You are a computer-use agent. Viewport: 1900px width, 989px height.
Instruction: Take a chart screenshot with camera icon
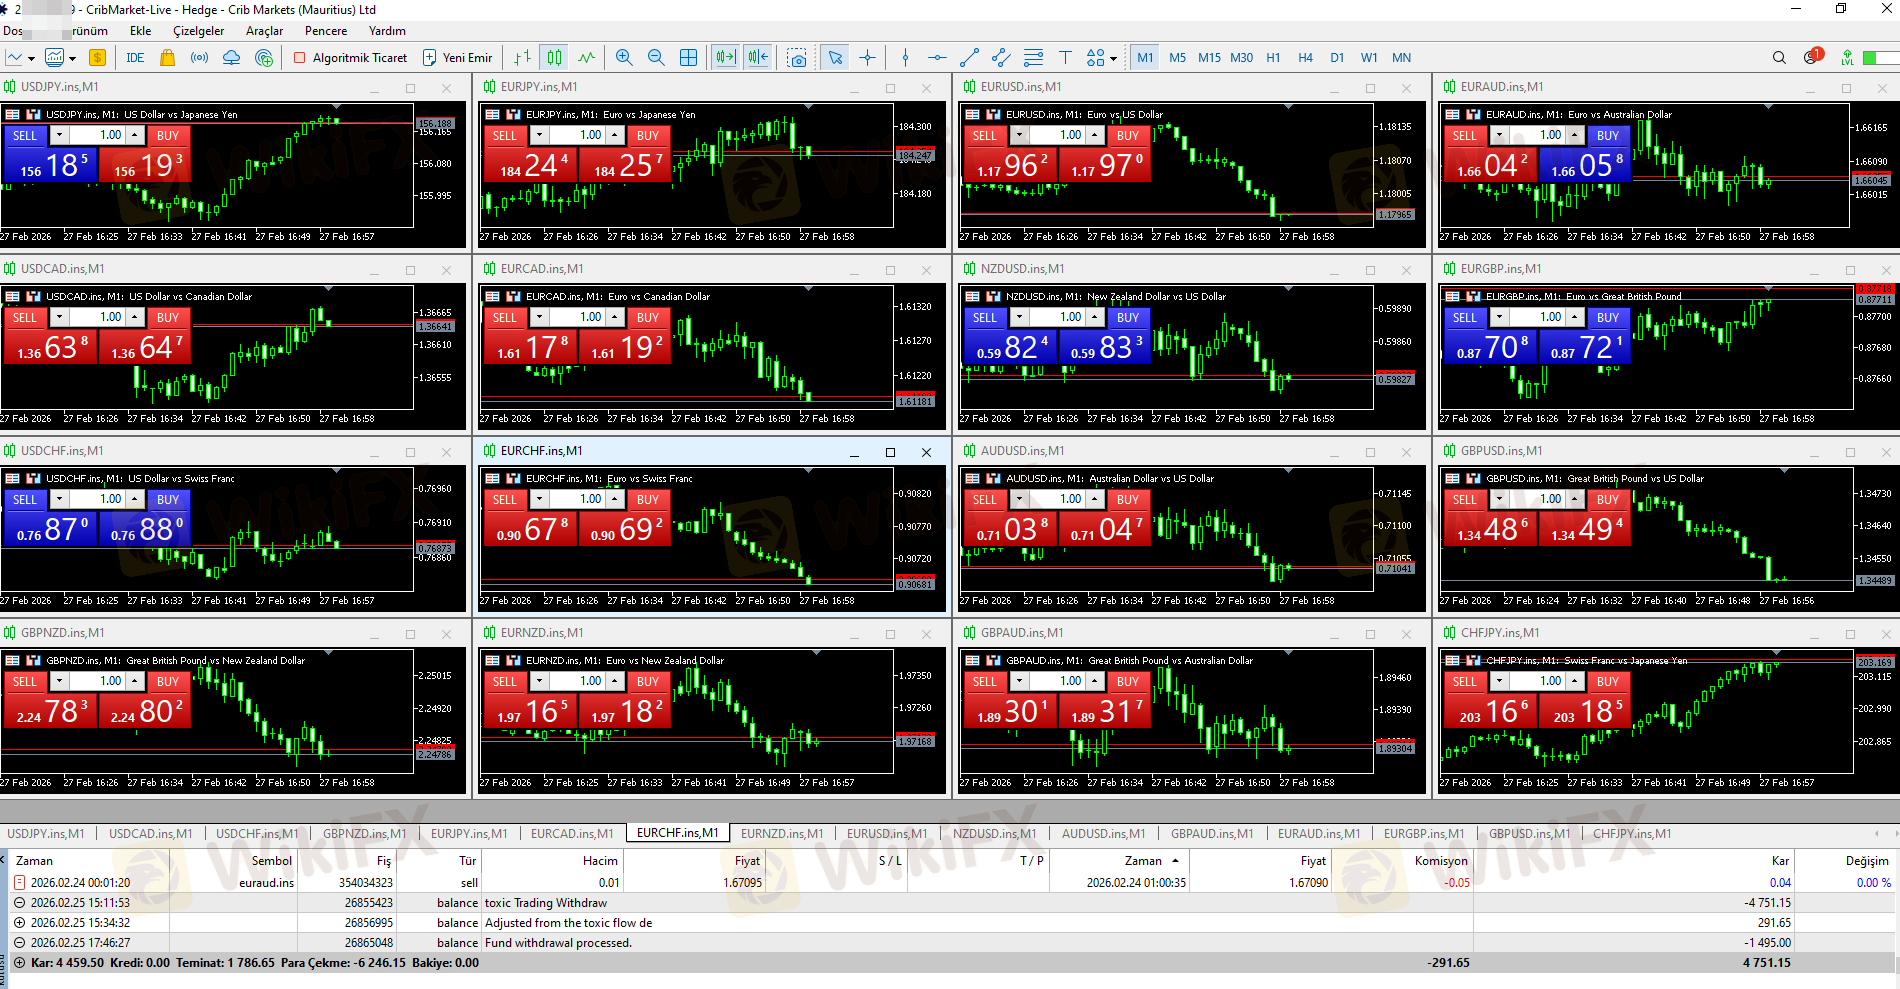797,58
